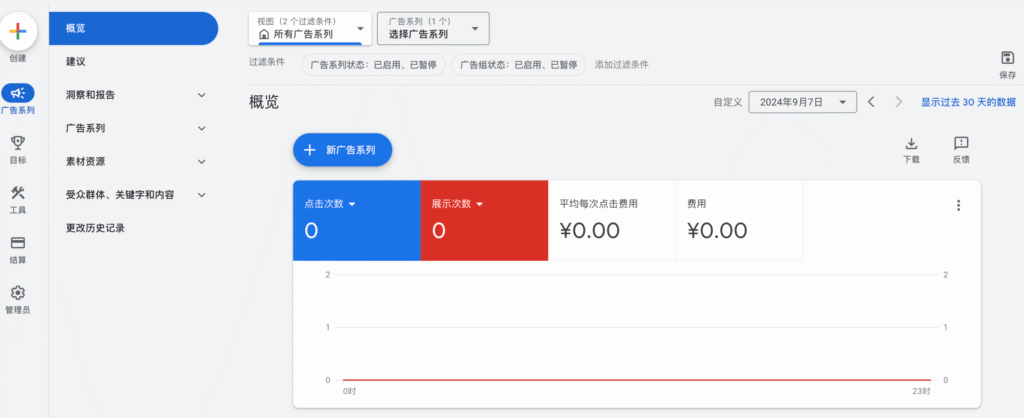Open 广告系列 megaphone icon in left rail
Screen dimensions: 1024x418
pyautogui.click(x=17, y=93)
